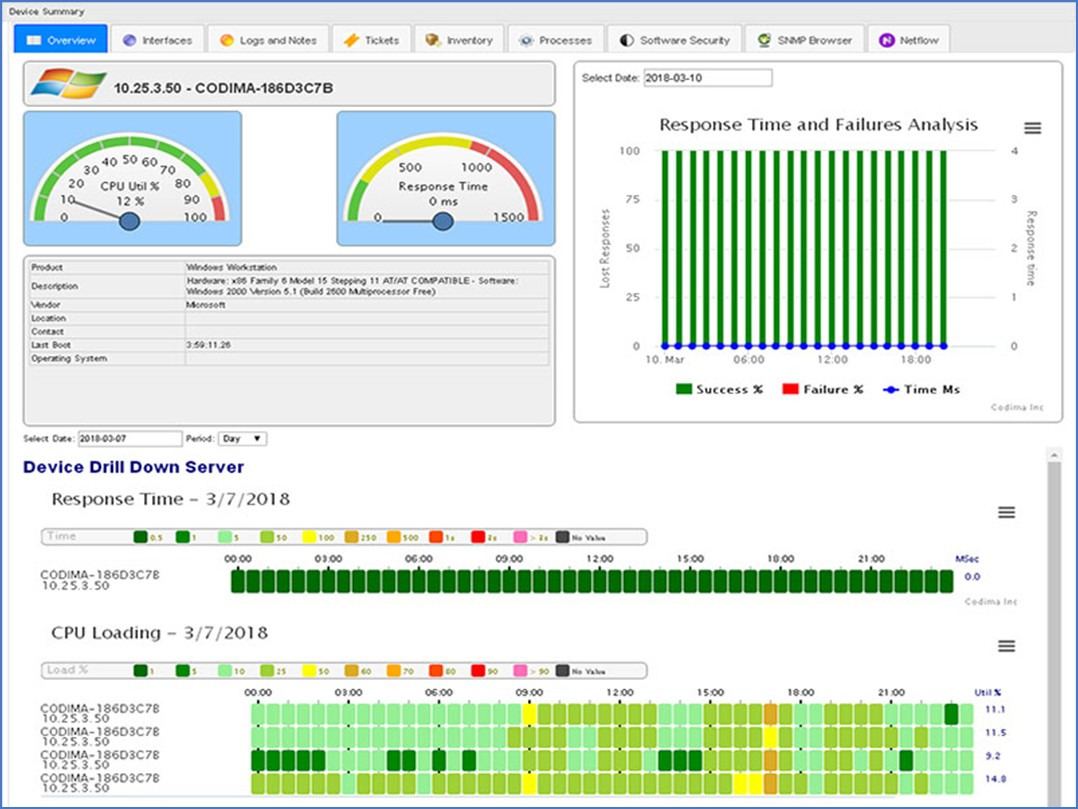Click the 0.0 MSec response value
The image size is (1078, 809).
[x=972, y=577]
